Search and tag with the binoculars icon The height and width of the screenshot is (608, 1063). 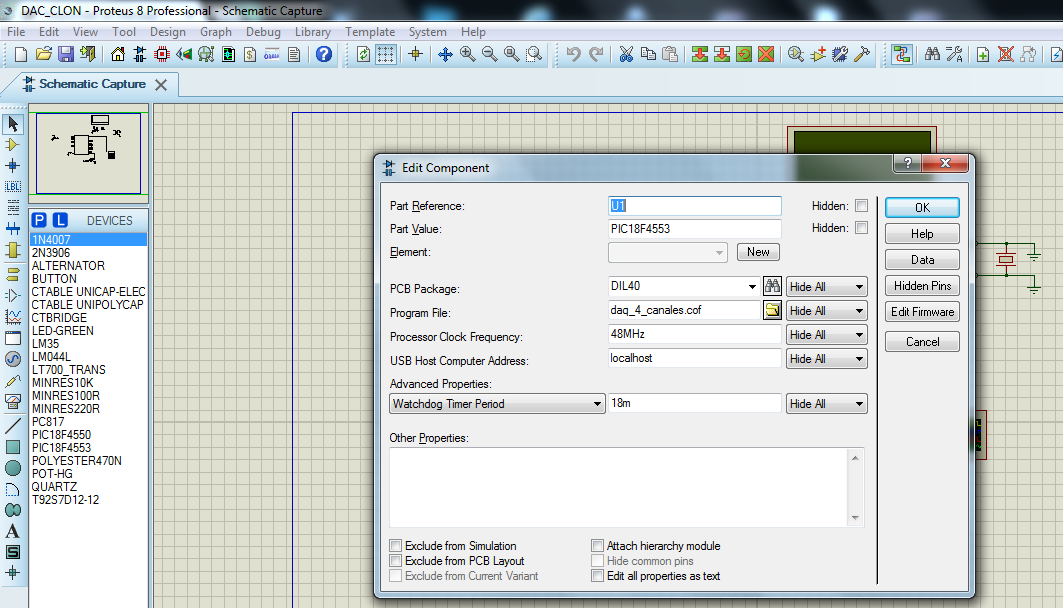point(932,54)
